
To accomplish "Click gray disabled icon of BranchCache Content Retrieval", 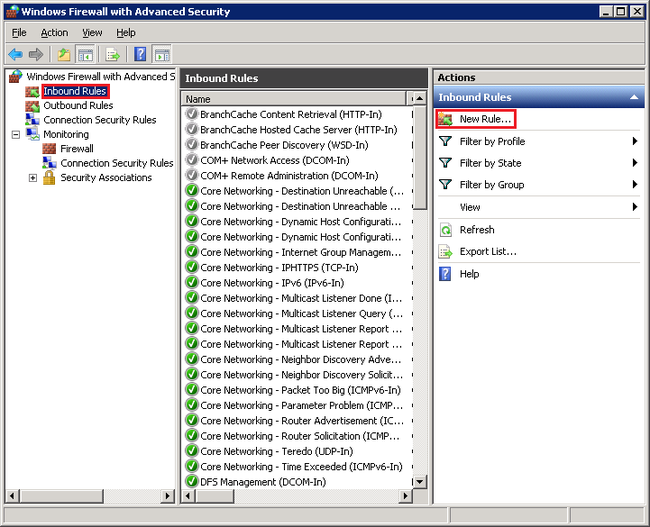I will (x=192, y=114).
